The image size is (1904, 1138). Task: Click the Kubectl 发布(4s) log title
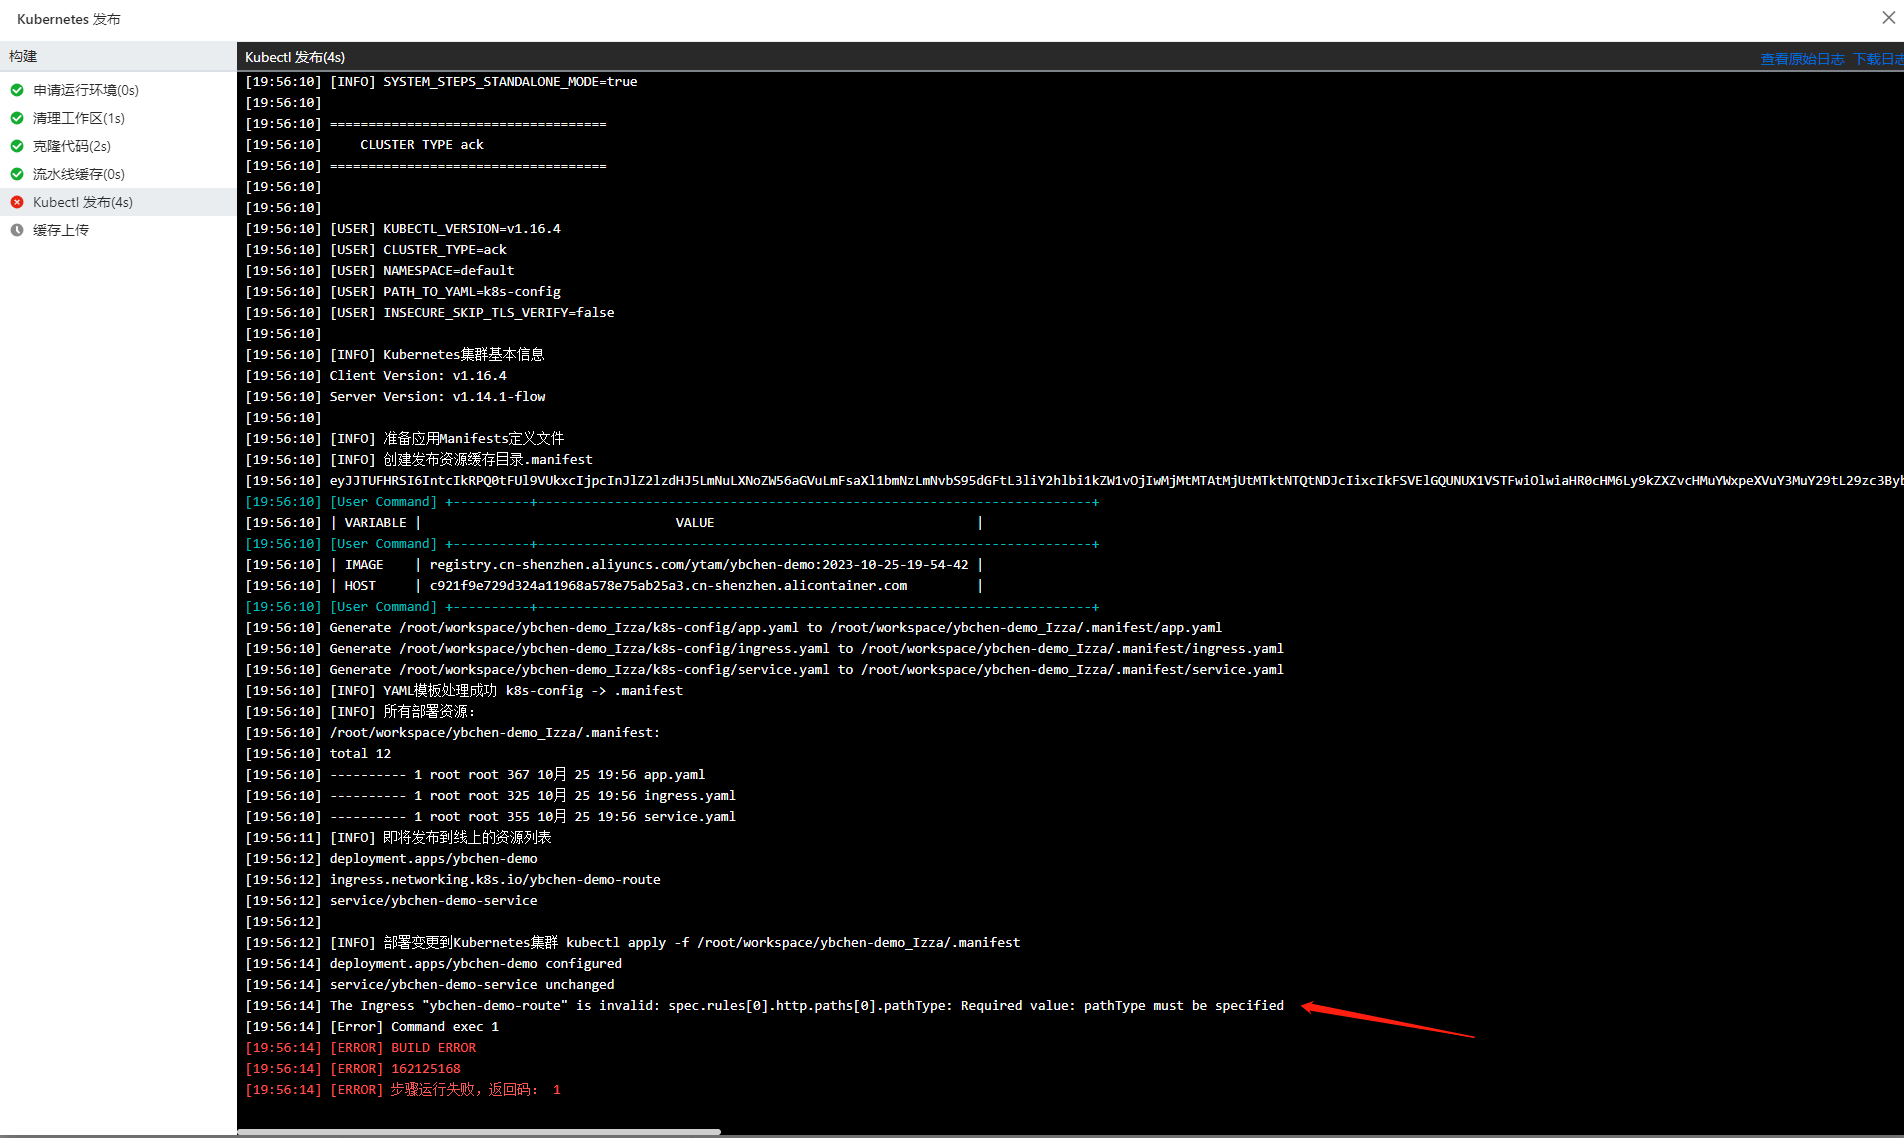(x=295, y=57)
